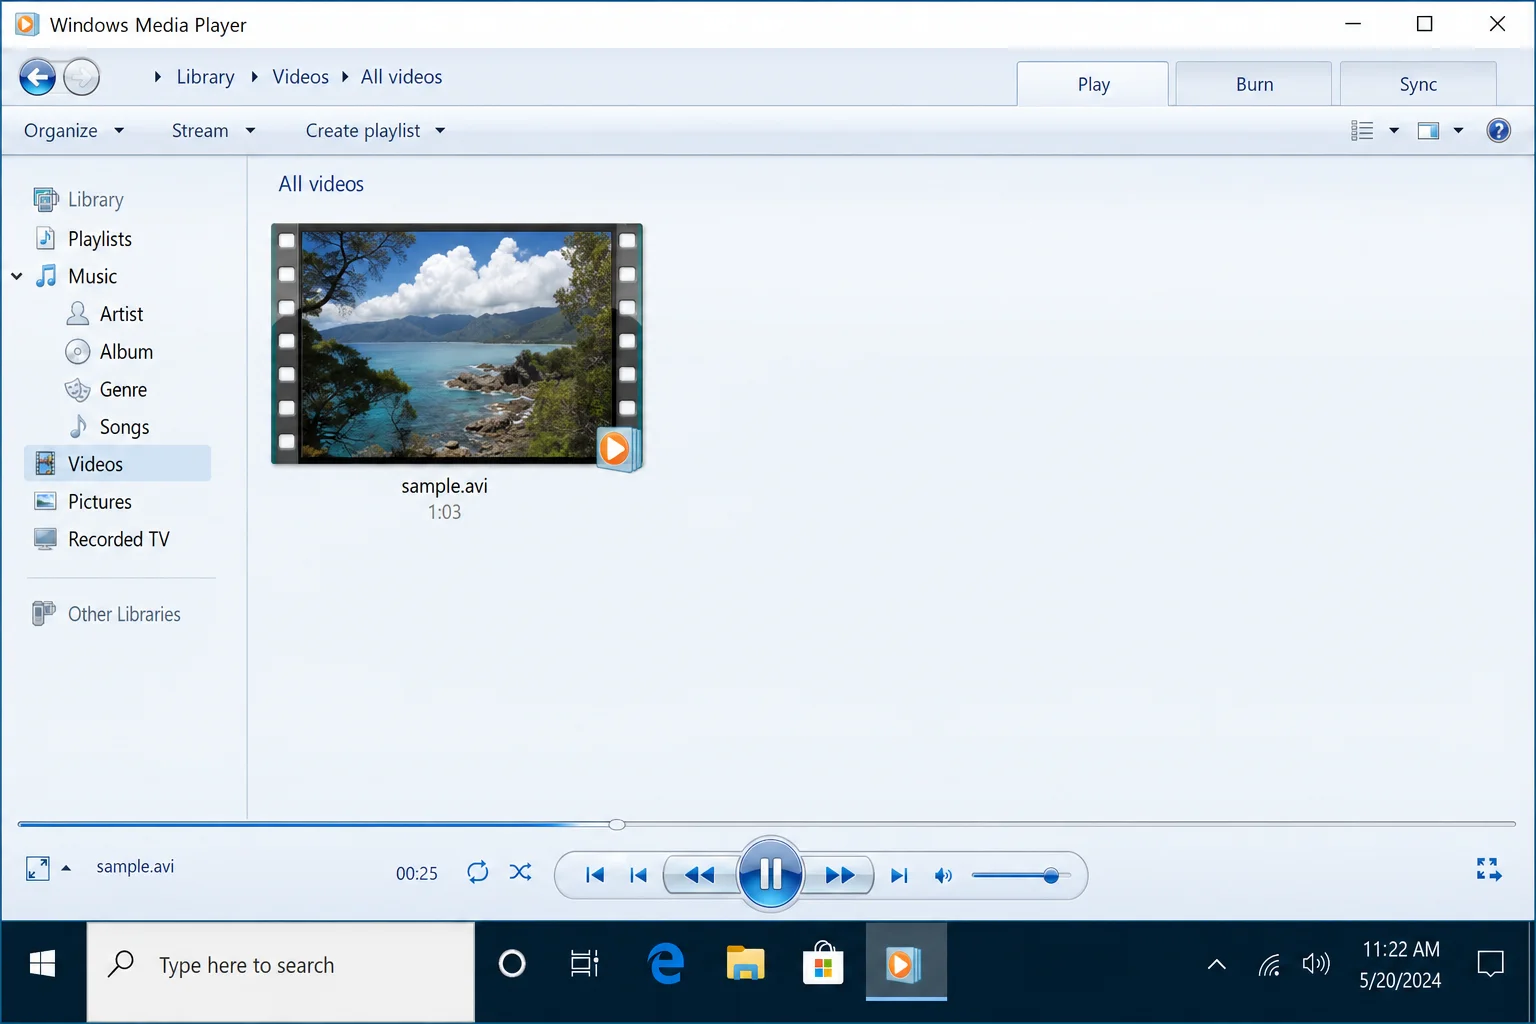This screenshot has width=1536, height=1024.
Task: Click Library in the breadcrumb path
Action: click(x=205, y=77)
